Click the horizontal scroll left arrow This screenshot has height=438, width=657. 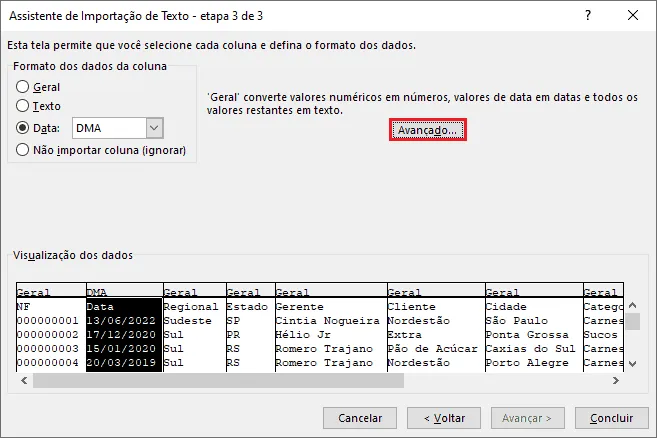click(24, 380)
